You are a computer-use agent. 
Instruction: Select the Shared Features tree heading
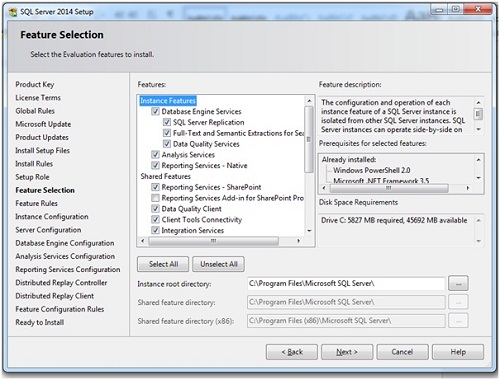click(166, 176)
